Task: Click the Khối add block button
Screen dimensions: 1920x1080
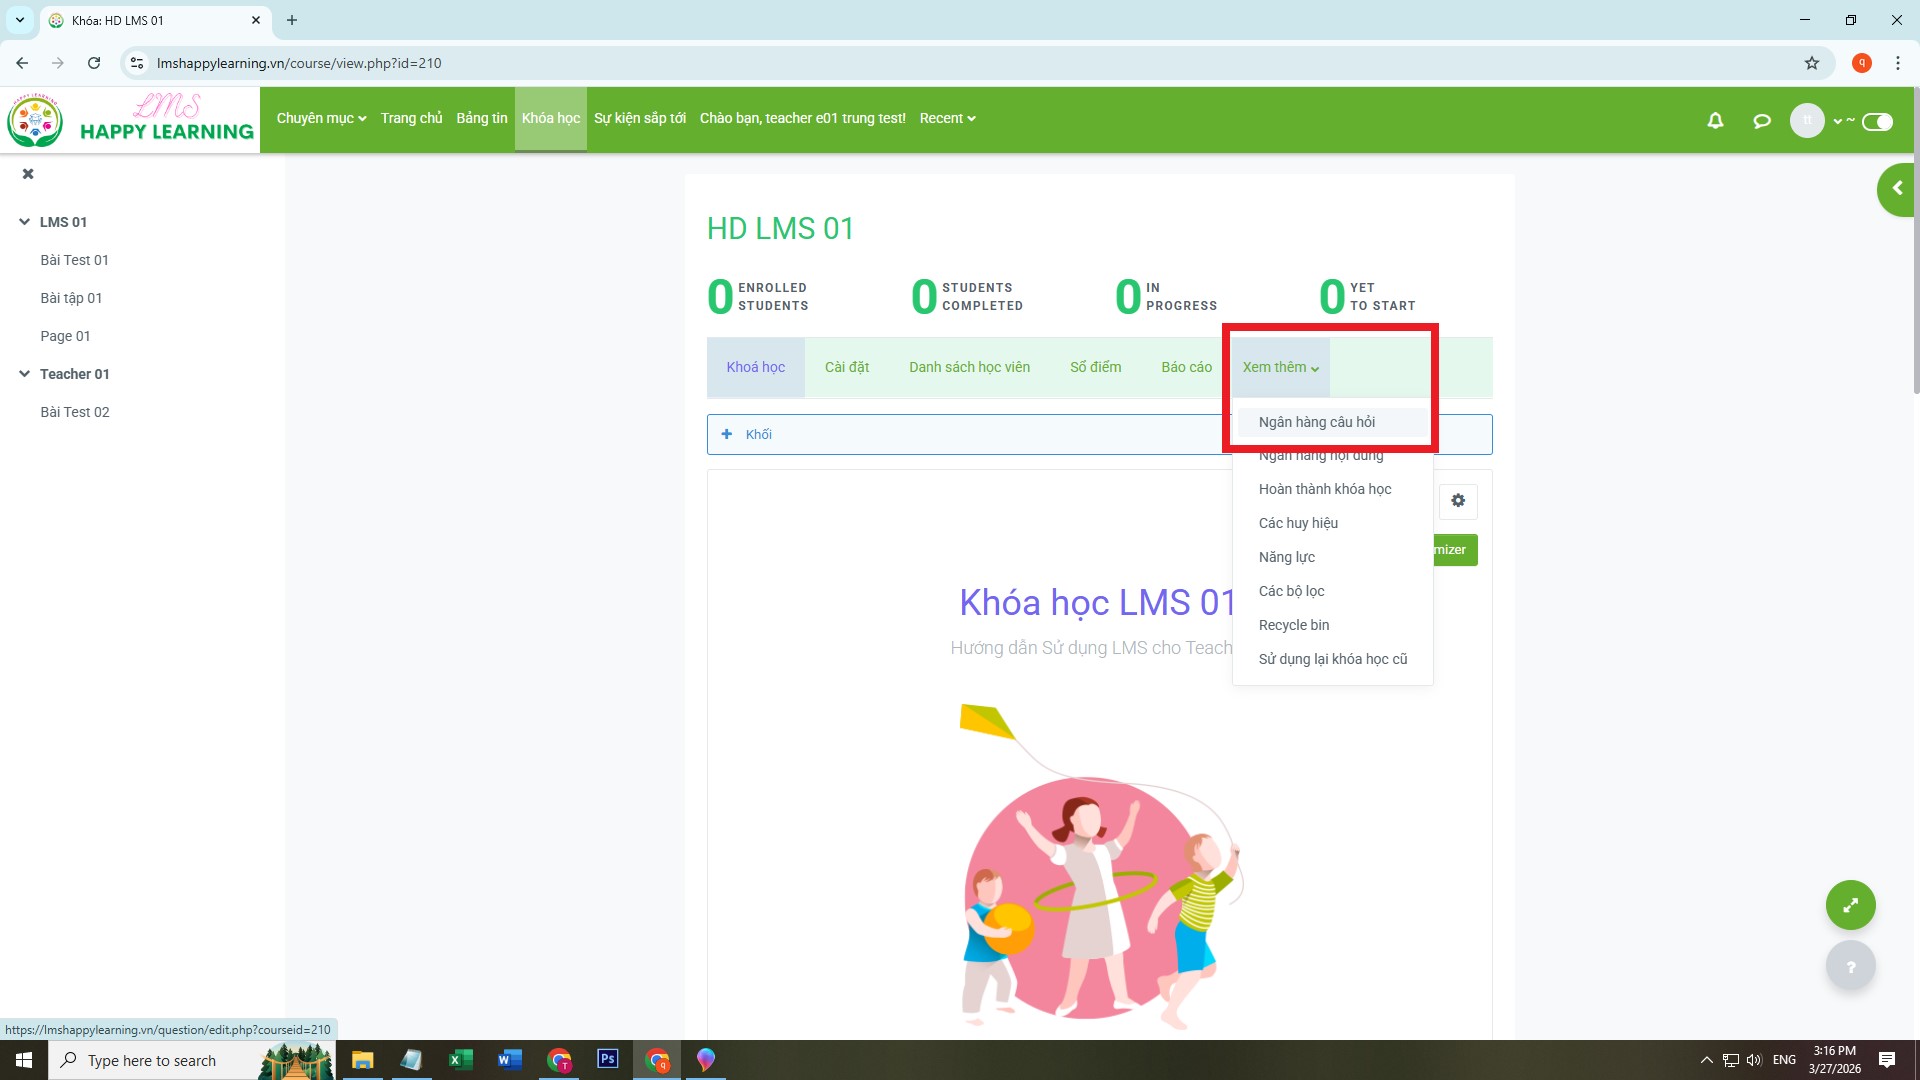Action: point(748,434)
